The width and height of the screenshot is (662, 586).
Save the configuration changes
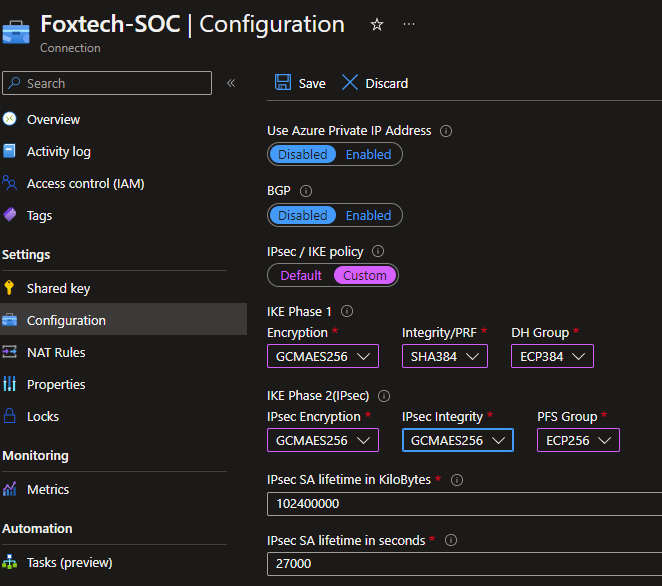(300, 83)
